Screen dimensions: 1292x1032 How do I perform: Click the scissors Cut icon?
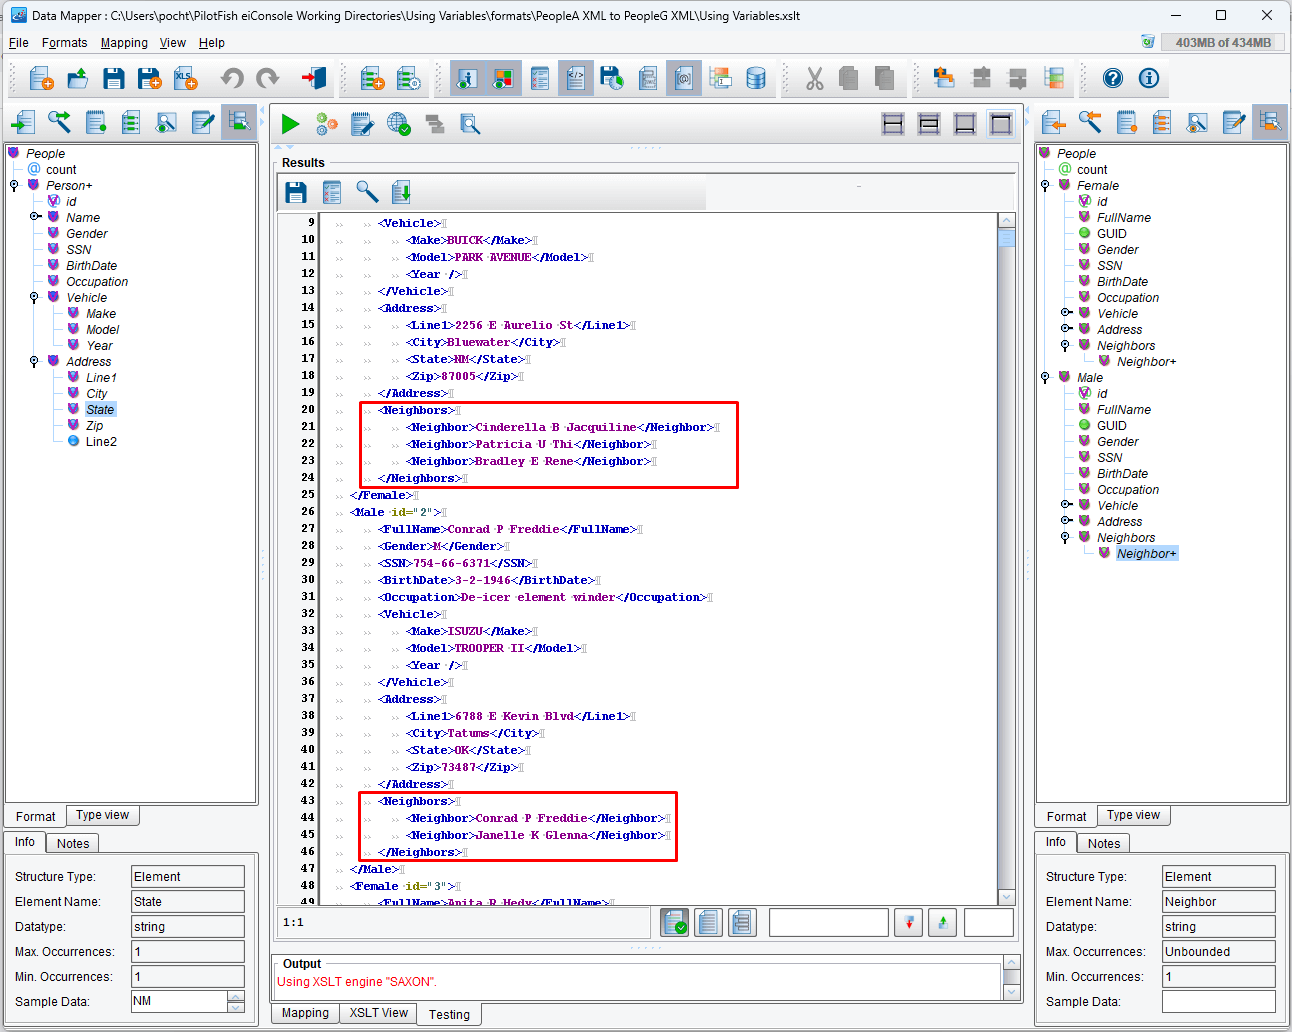pyautogui.click(x=814, y=78)
